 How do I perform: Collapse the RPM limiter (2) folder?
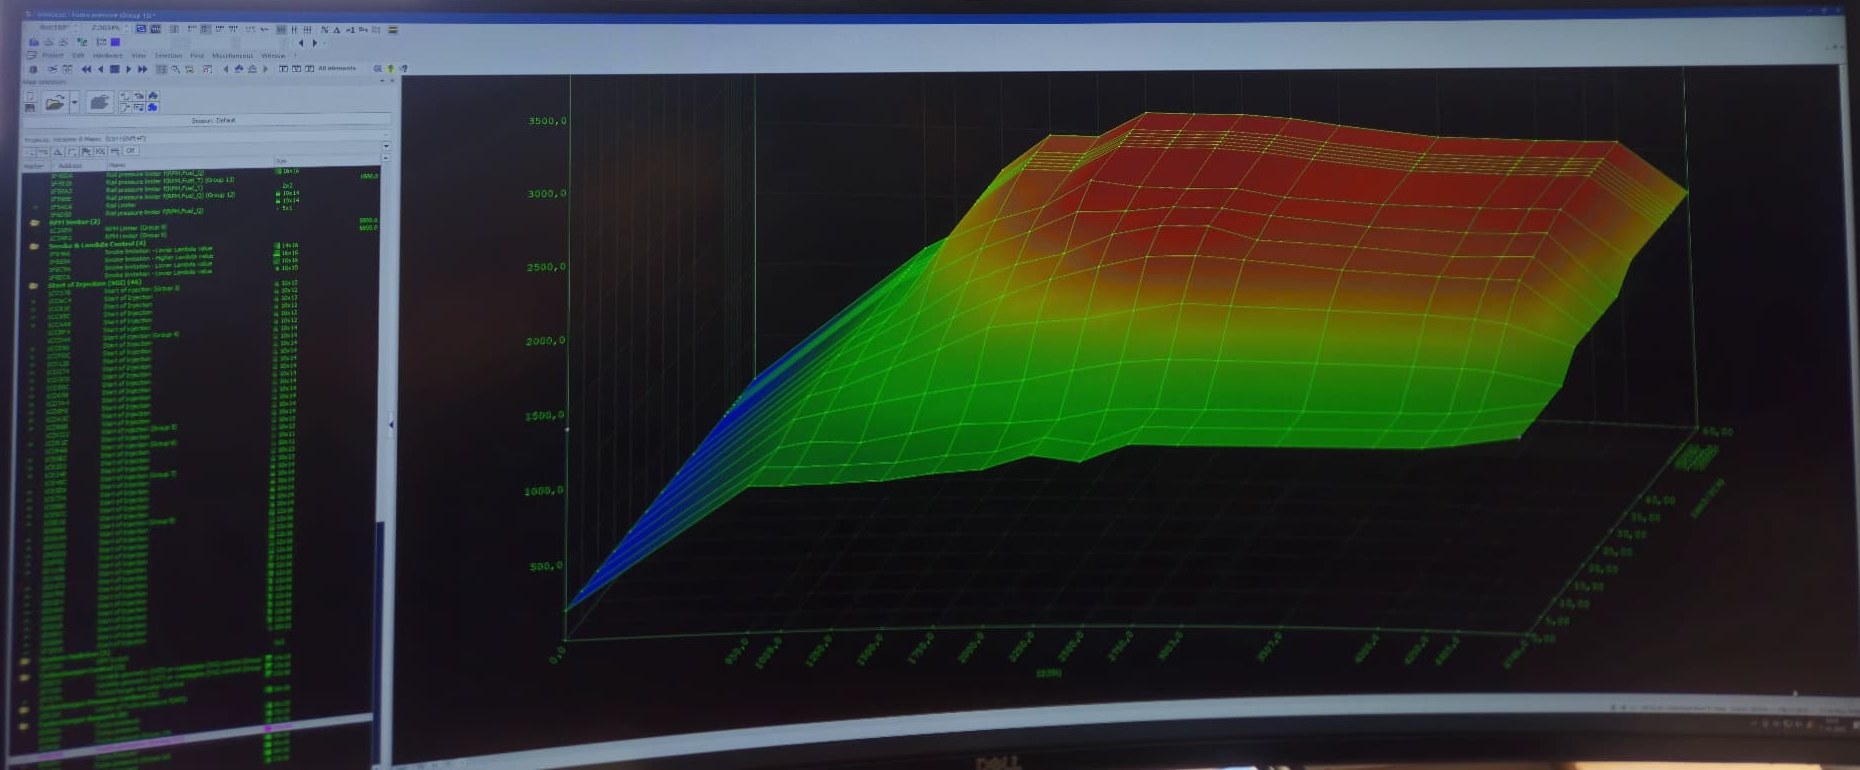click(35, 222)
